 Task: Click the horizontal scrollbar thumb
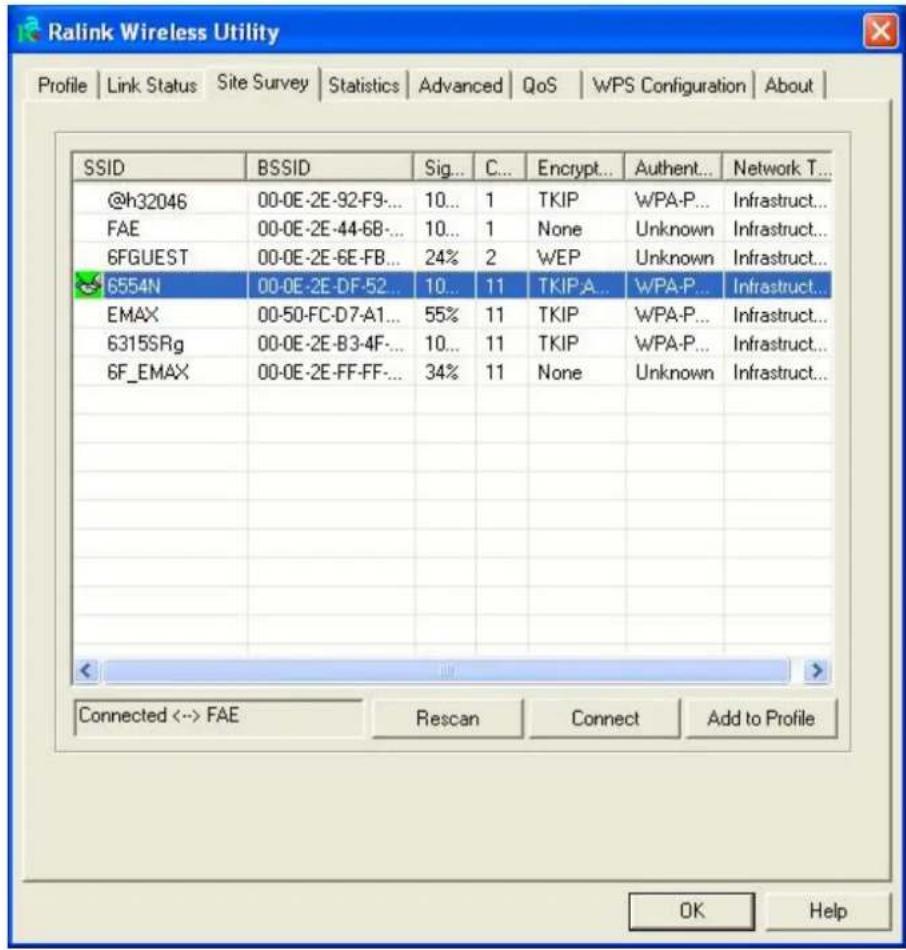pyautogui.click(x=447, y=671)
